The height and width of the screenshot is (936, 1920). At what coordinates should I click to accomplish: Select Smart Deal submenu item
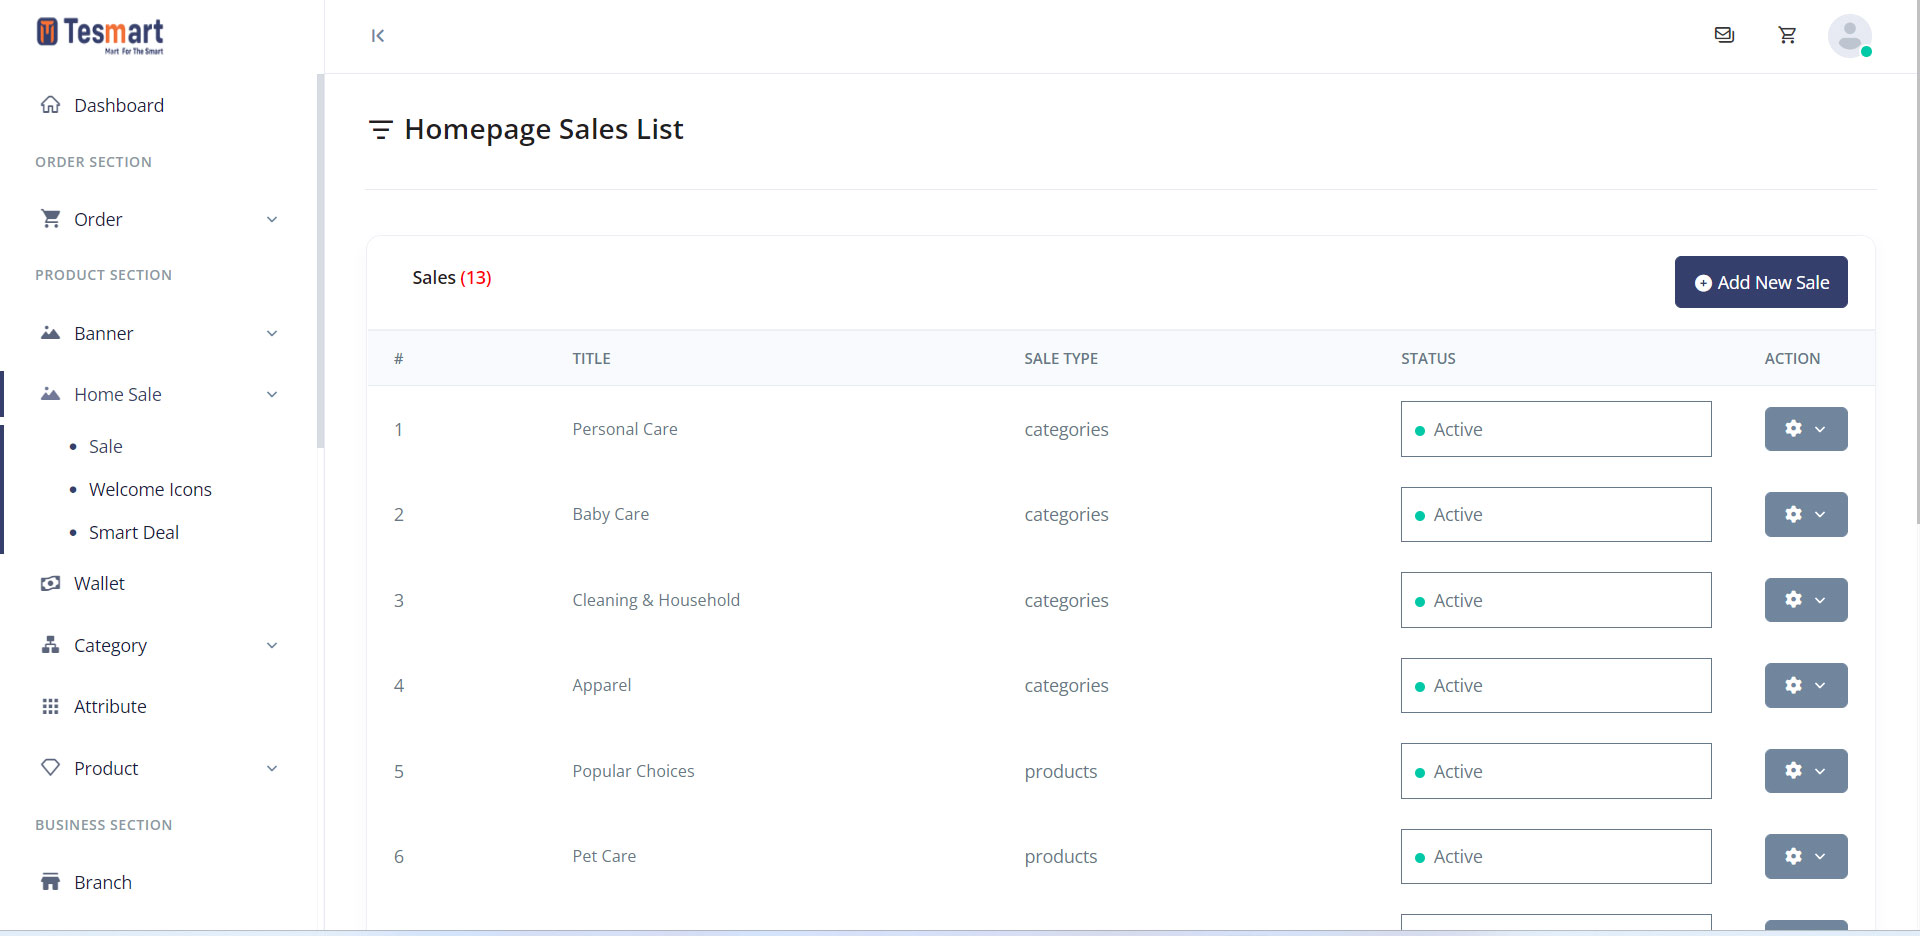[134, 532]
